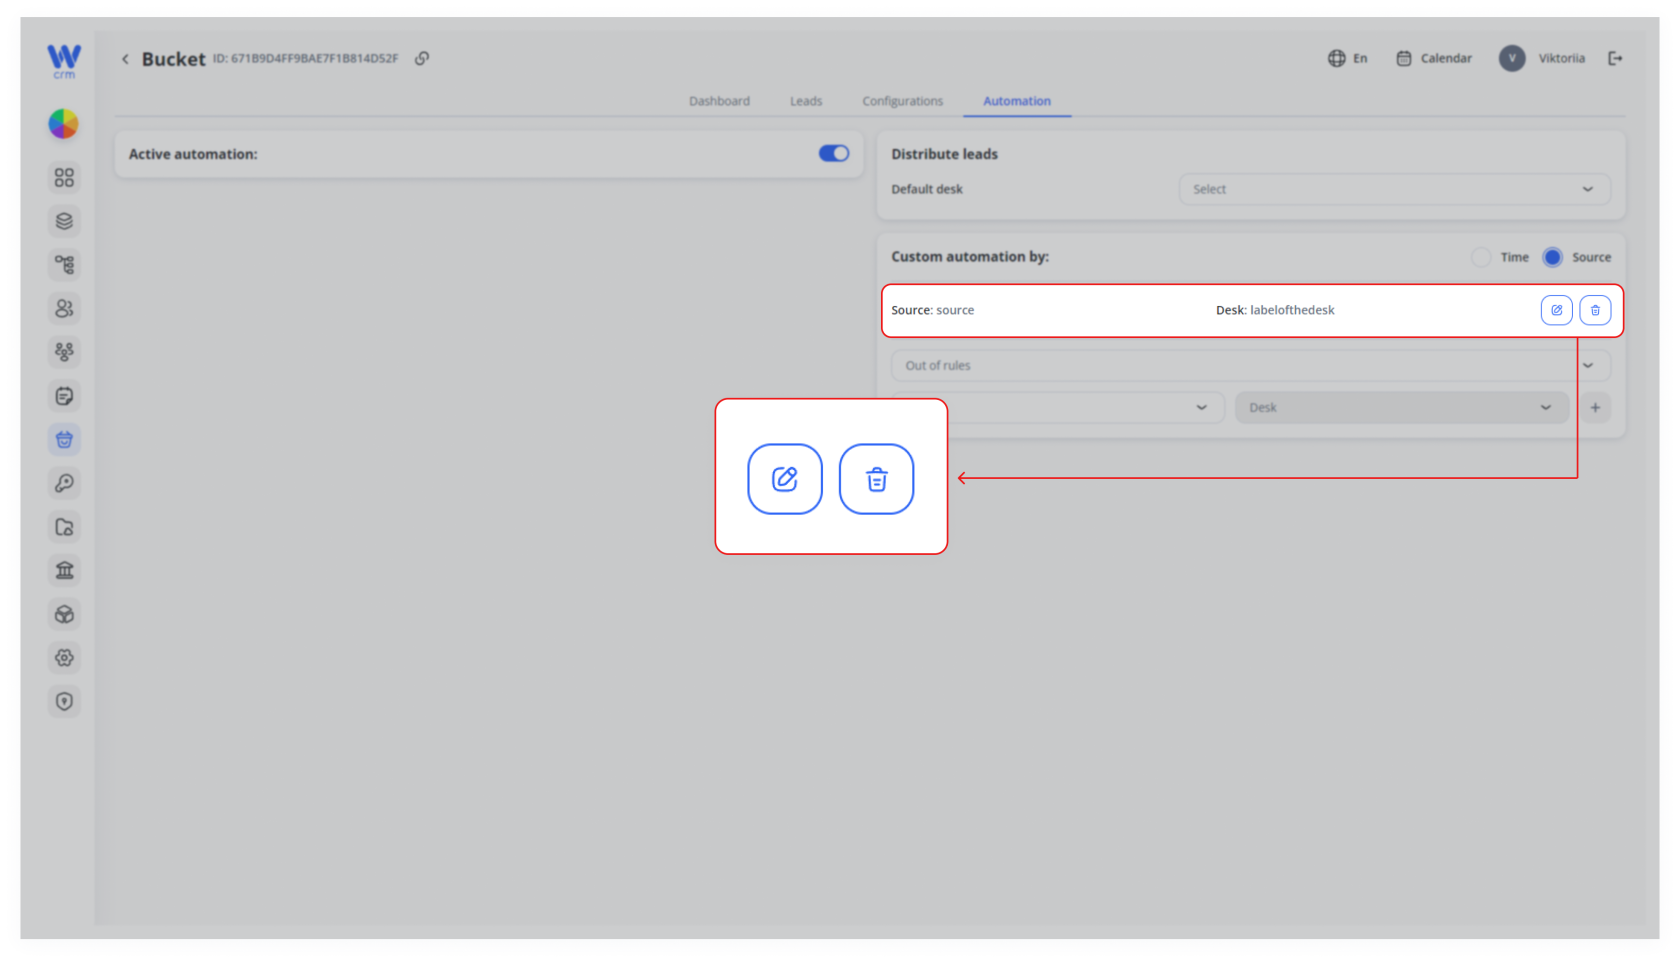Click the 'Desk: labelofthedesk' text
1680x963 pixels.
pyautogui.click(x=1275, y=310)
